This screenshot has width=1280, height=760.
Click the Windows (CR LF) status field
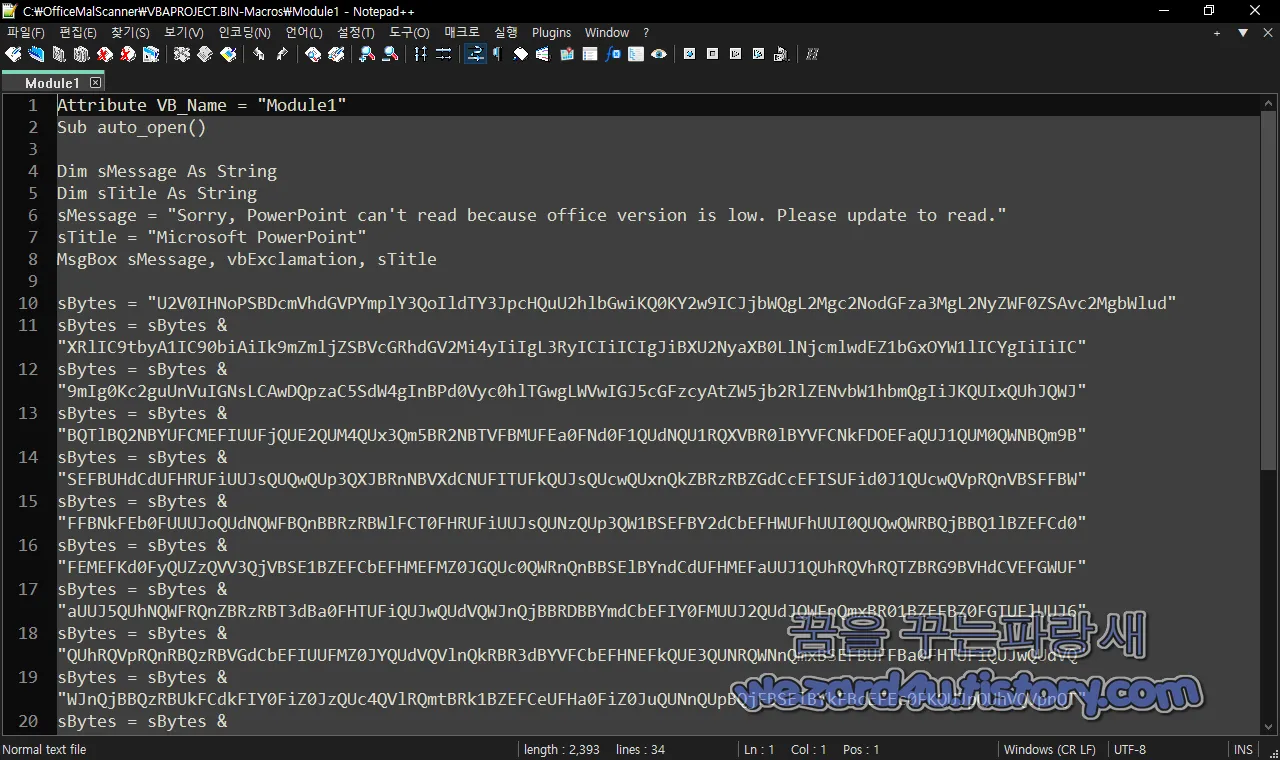(1049, 749)
